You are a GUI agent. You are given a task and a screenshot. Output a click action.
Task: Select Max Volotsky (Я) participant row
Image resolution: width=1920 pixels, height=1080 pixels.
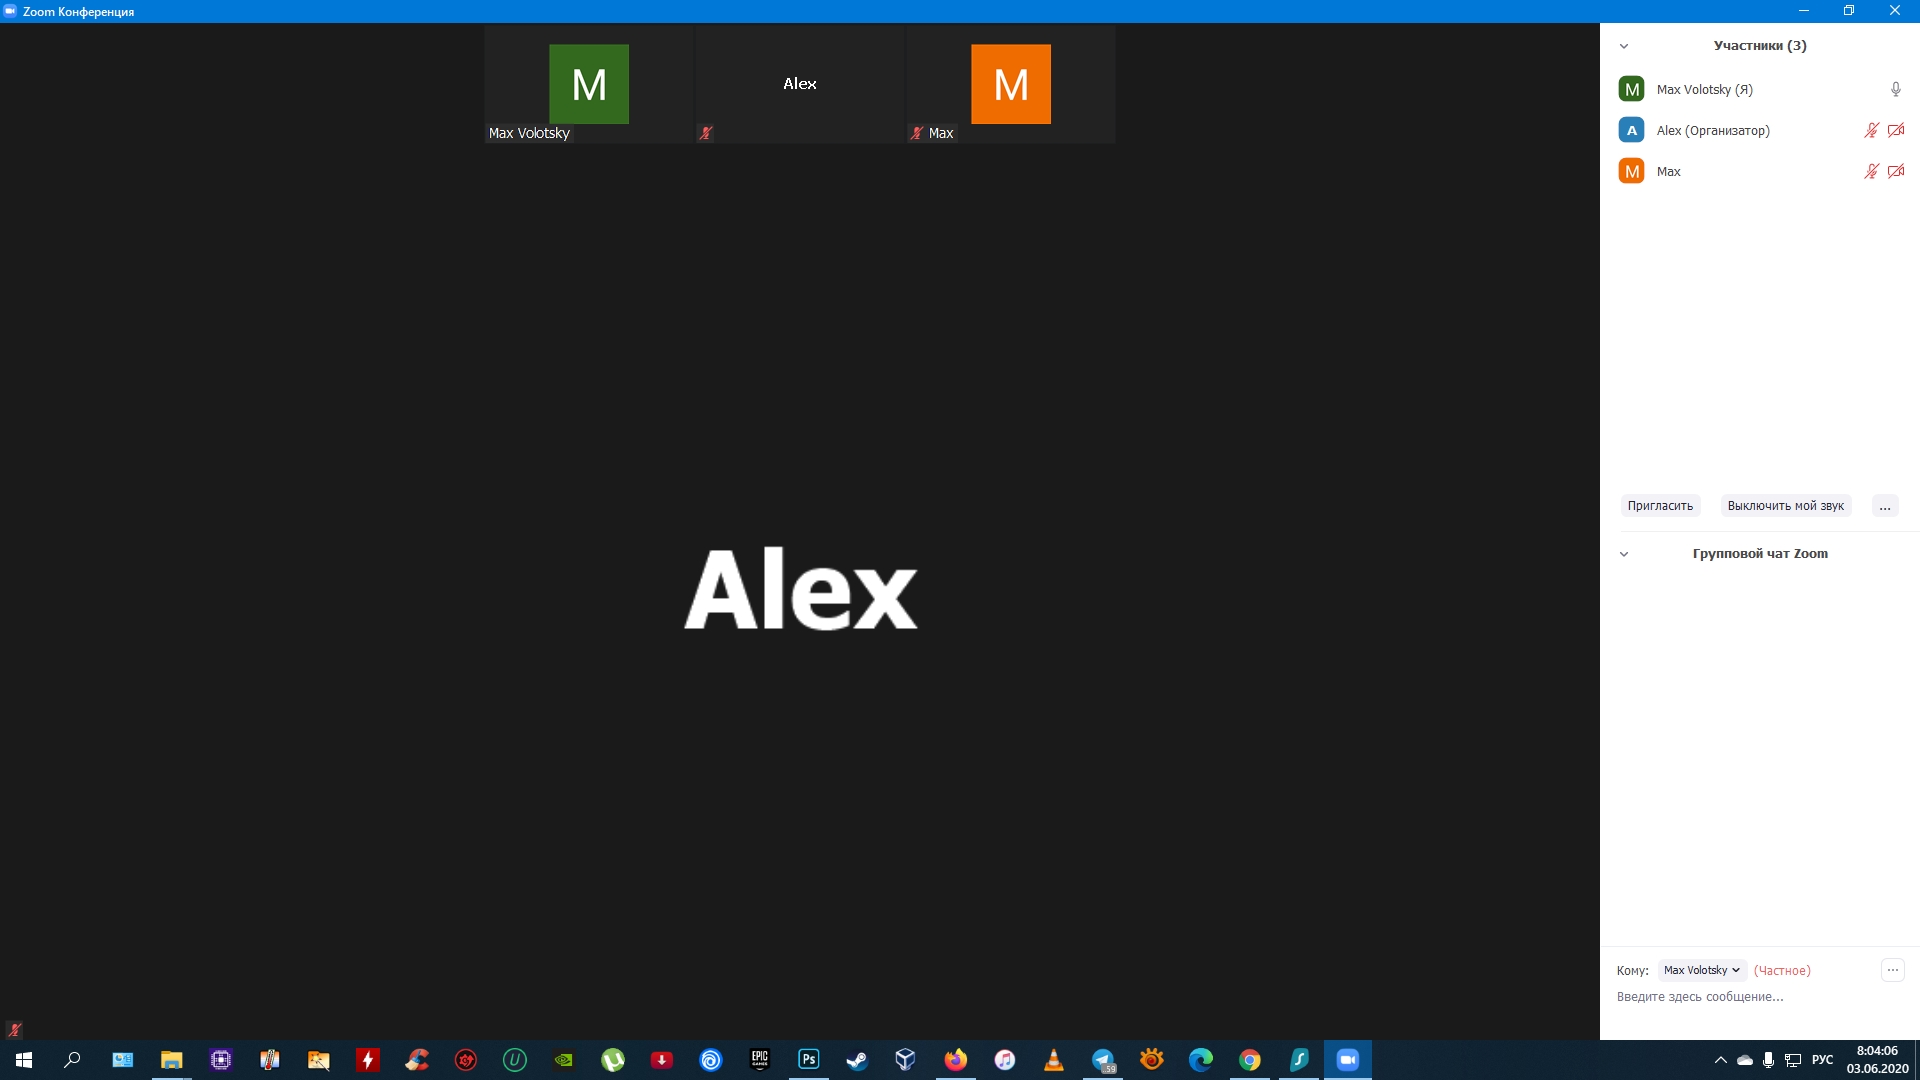coord(1760,89)
